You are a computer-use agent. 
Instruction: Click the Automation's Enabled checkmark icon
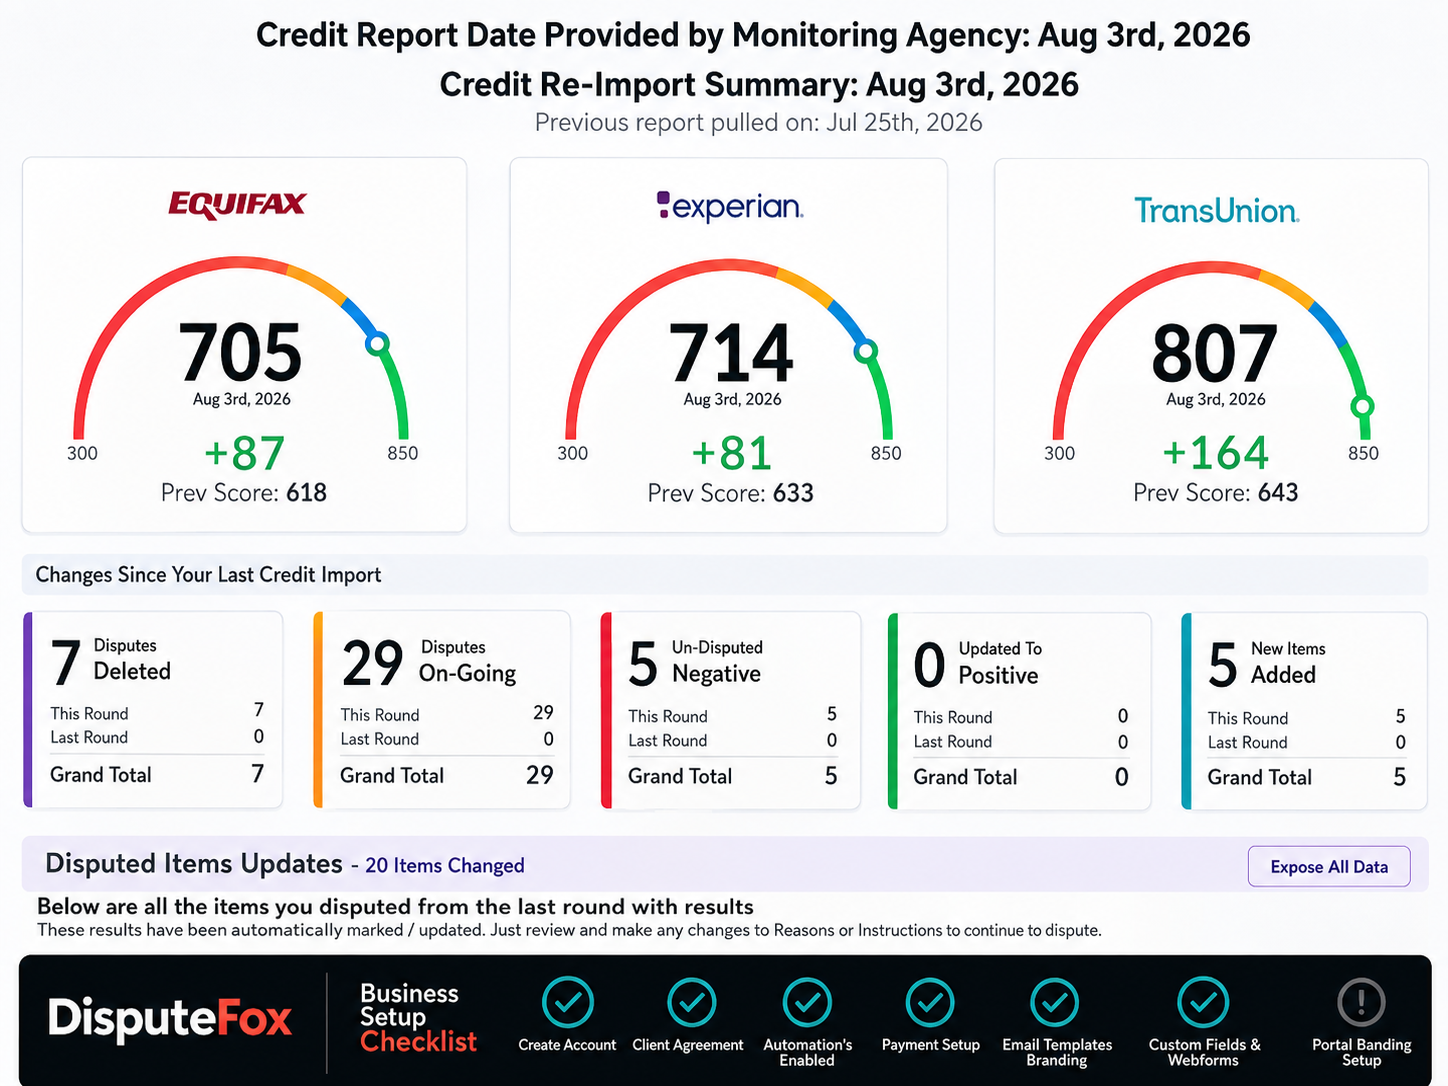click(808, 1002)
